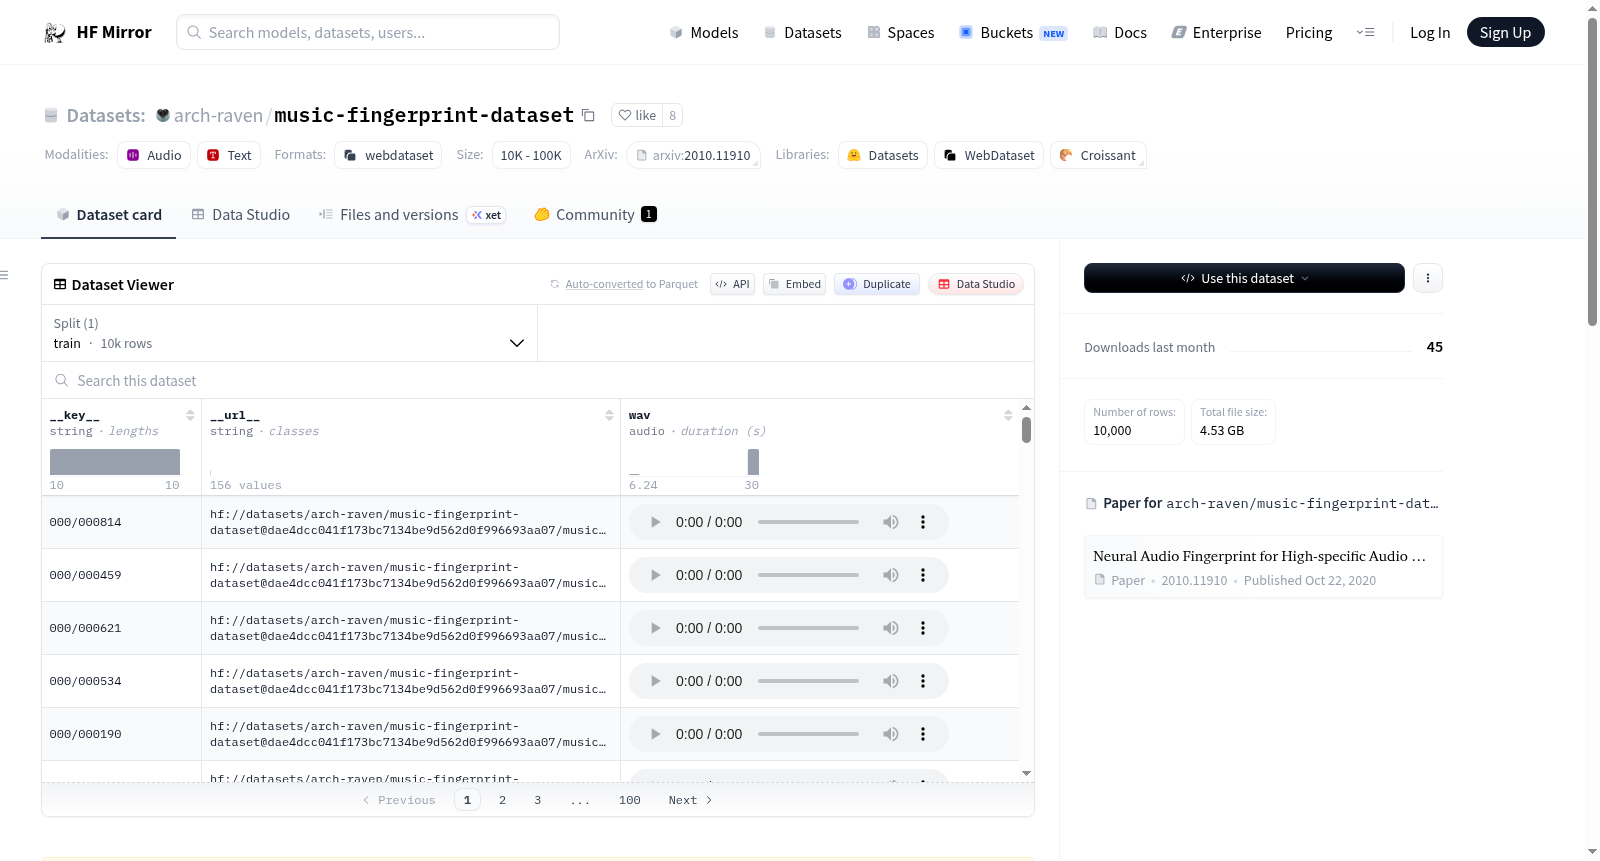Open the Use this dataset dropdown
Viewport: 1600px width, 861px height.
coord(1244,278)
